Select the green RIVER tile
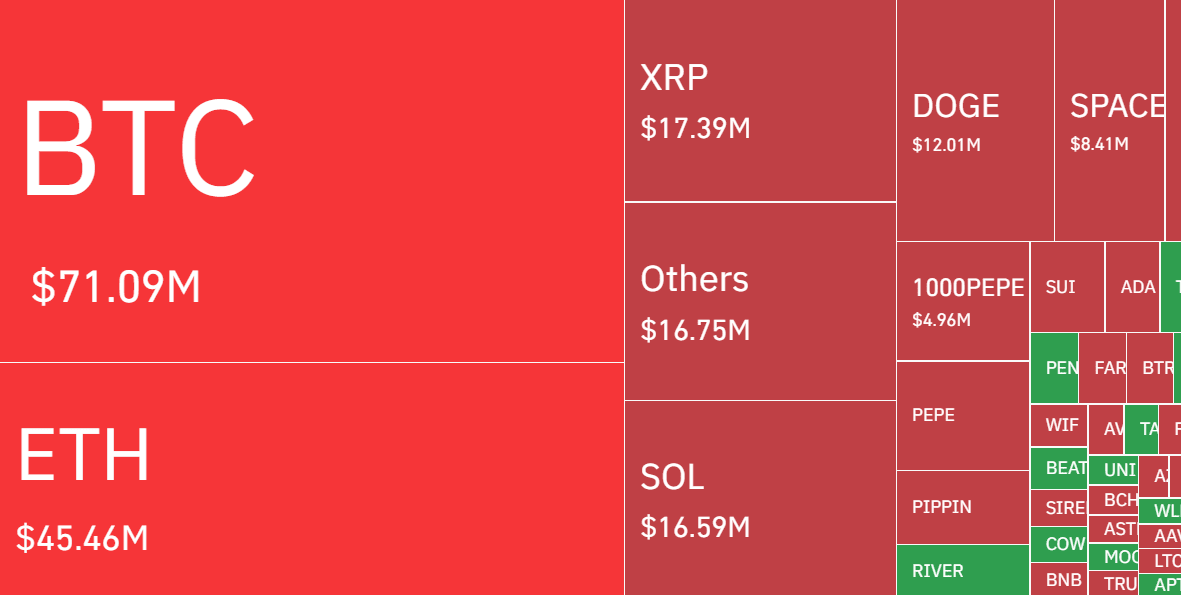Screen dimensions: 1181x595 (x=963, y=570)
